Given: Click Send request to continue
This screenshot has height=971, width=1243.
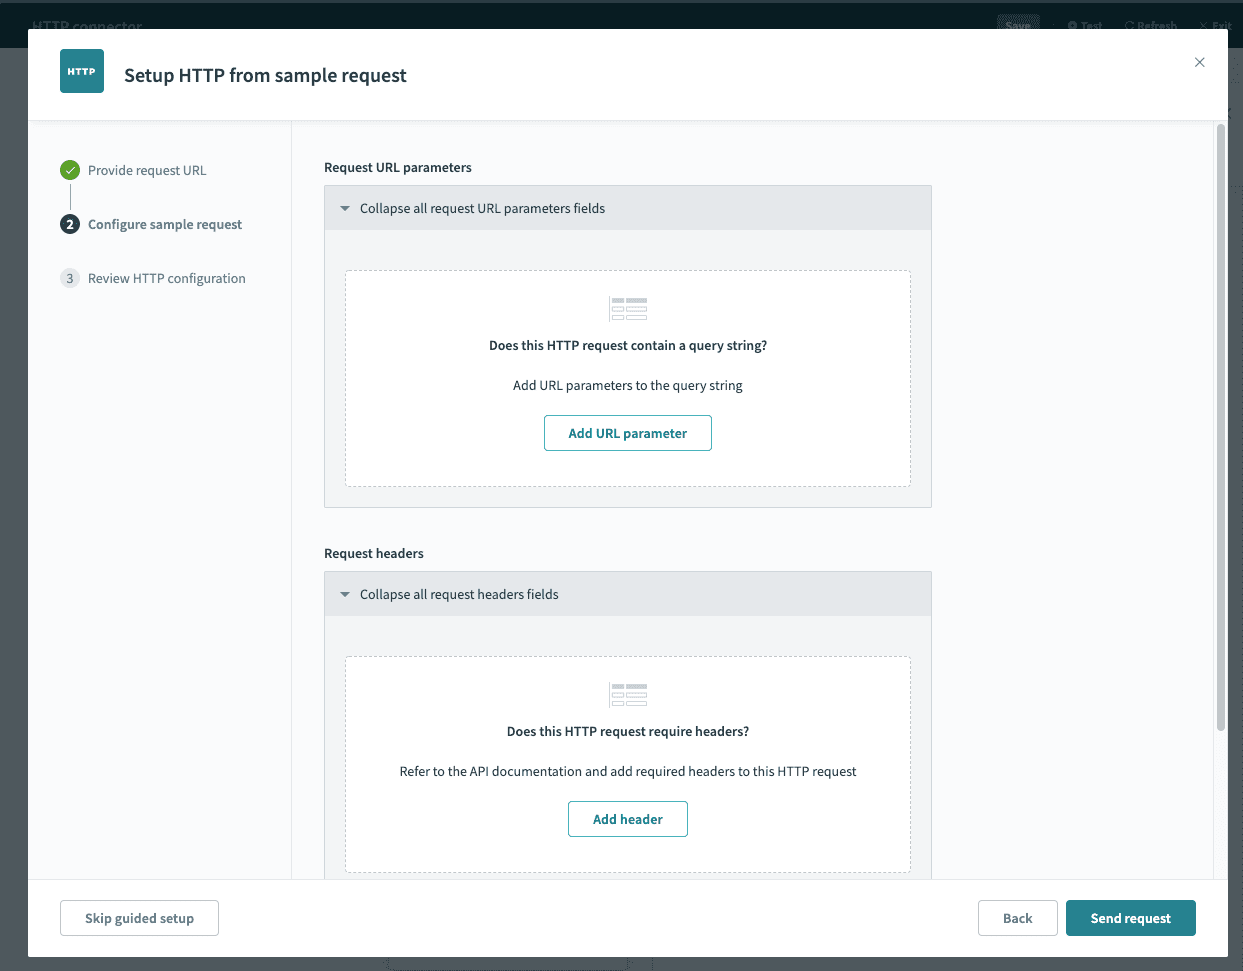Looking at the screenshot, I should [x=1130, y=917].
